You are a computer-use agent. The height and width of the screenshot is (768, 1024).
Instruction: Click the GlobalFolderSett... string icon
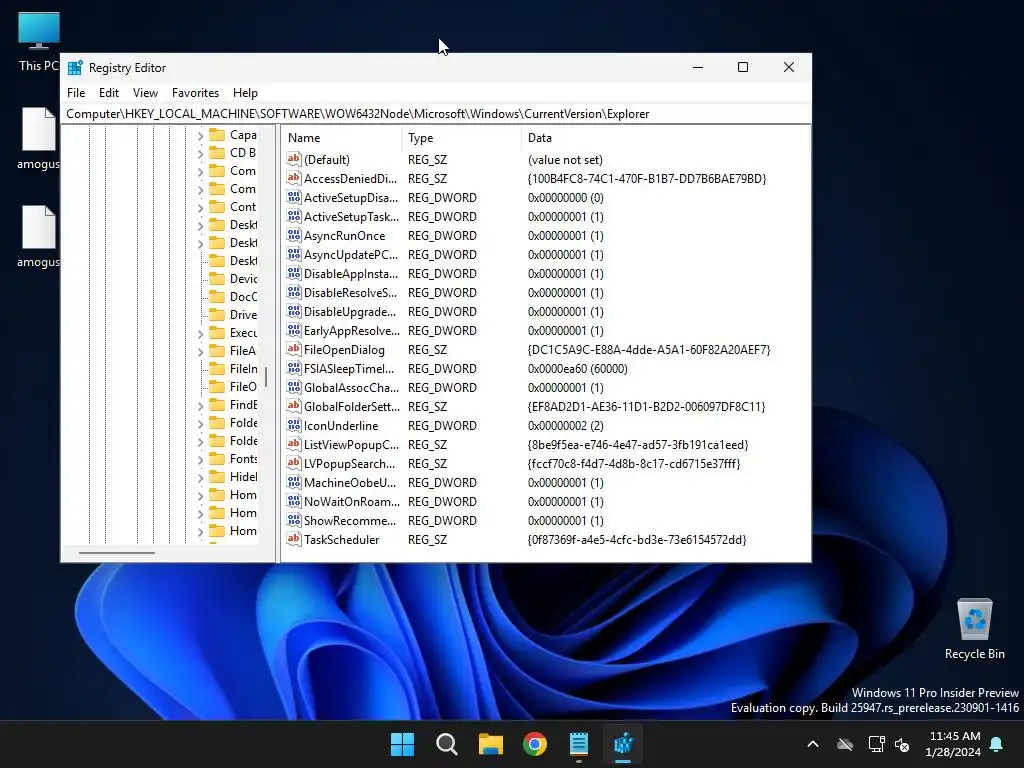pos(294,406)
